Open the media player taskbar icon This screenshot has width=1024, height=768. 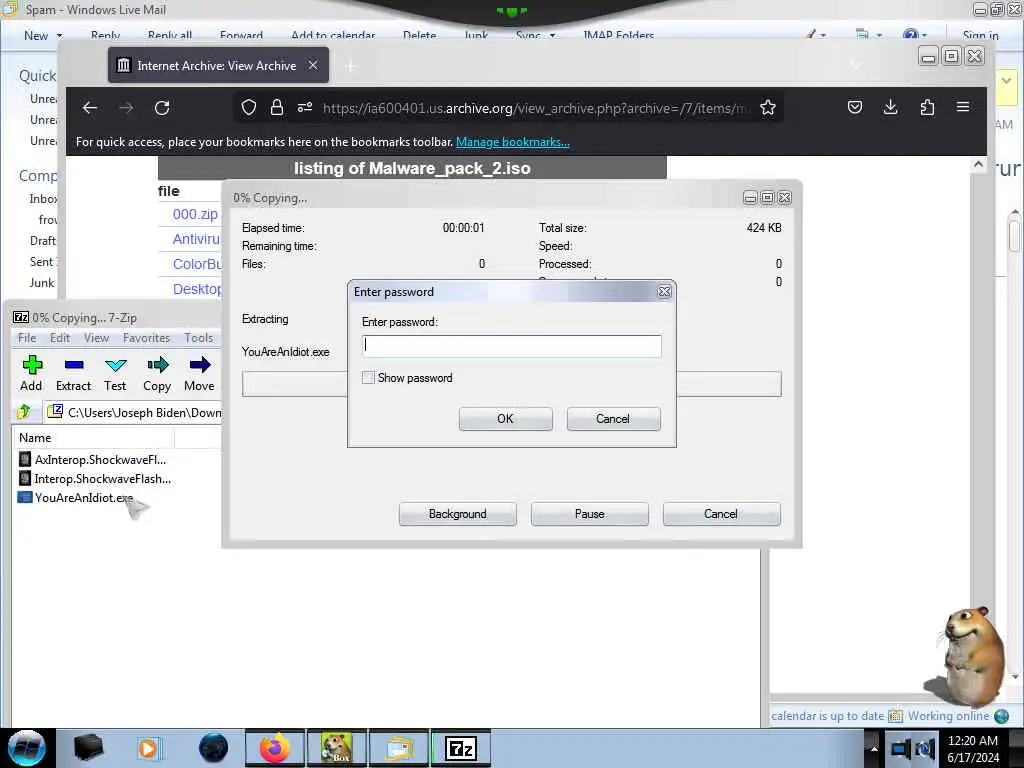click(150, 748)
